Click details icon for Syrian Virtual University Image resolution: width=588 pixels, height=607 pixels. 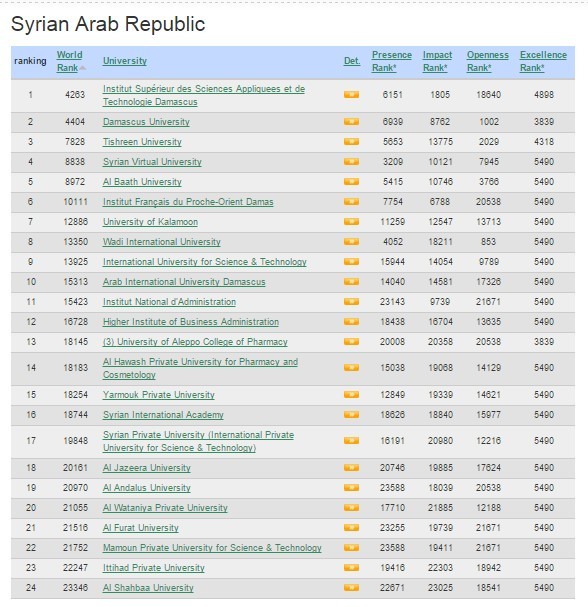tap(351, 162)
